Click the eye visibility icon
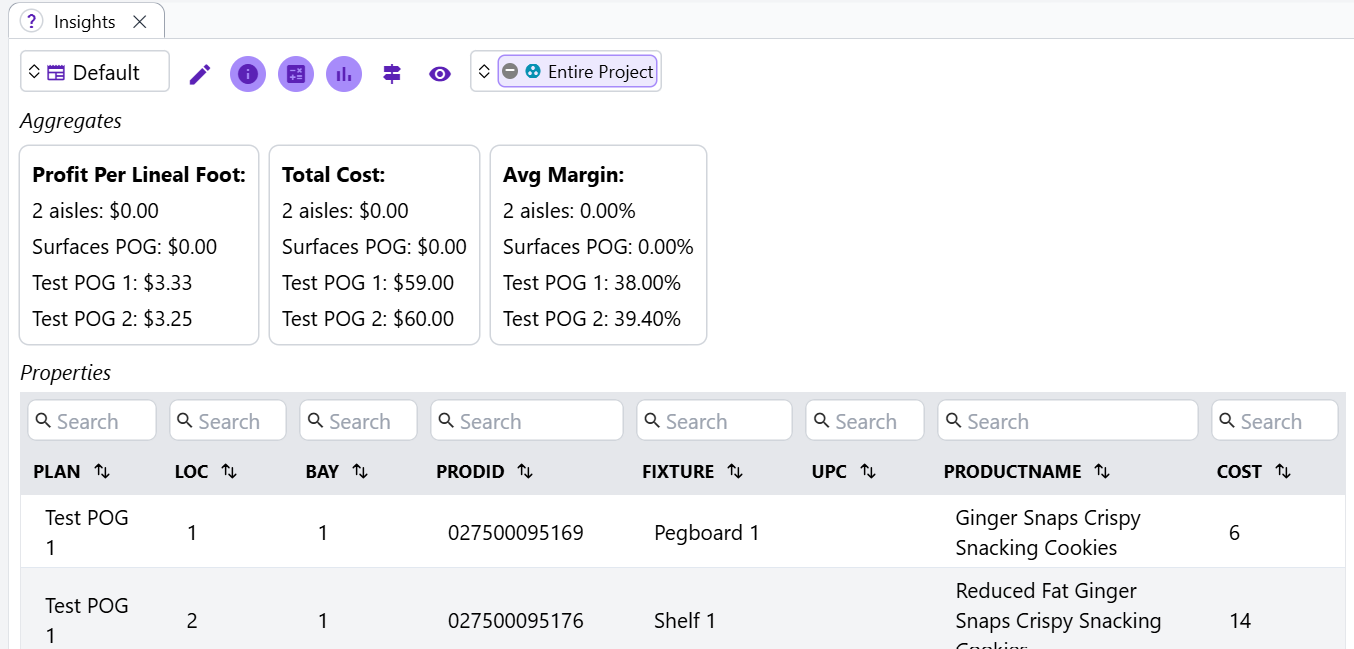1354x649 pixels. [x=440, y=74]
